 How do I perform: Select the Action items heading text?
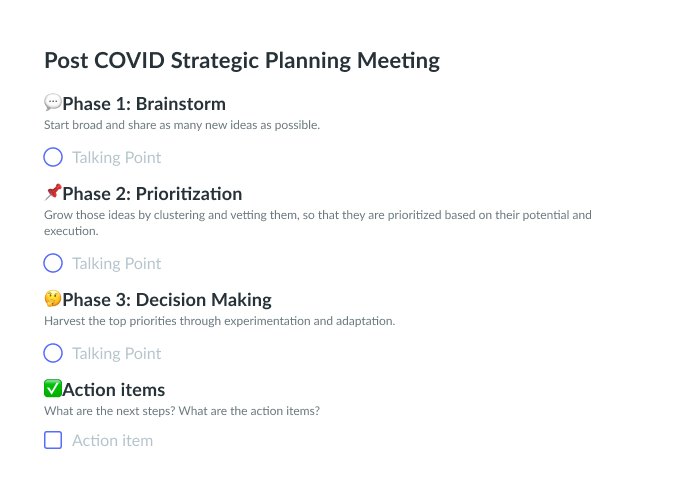(x=114, y=390)
